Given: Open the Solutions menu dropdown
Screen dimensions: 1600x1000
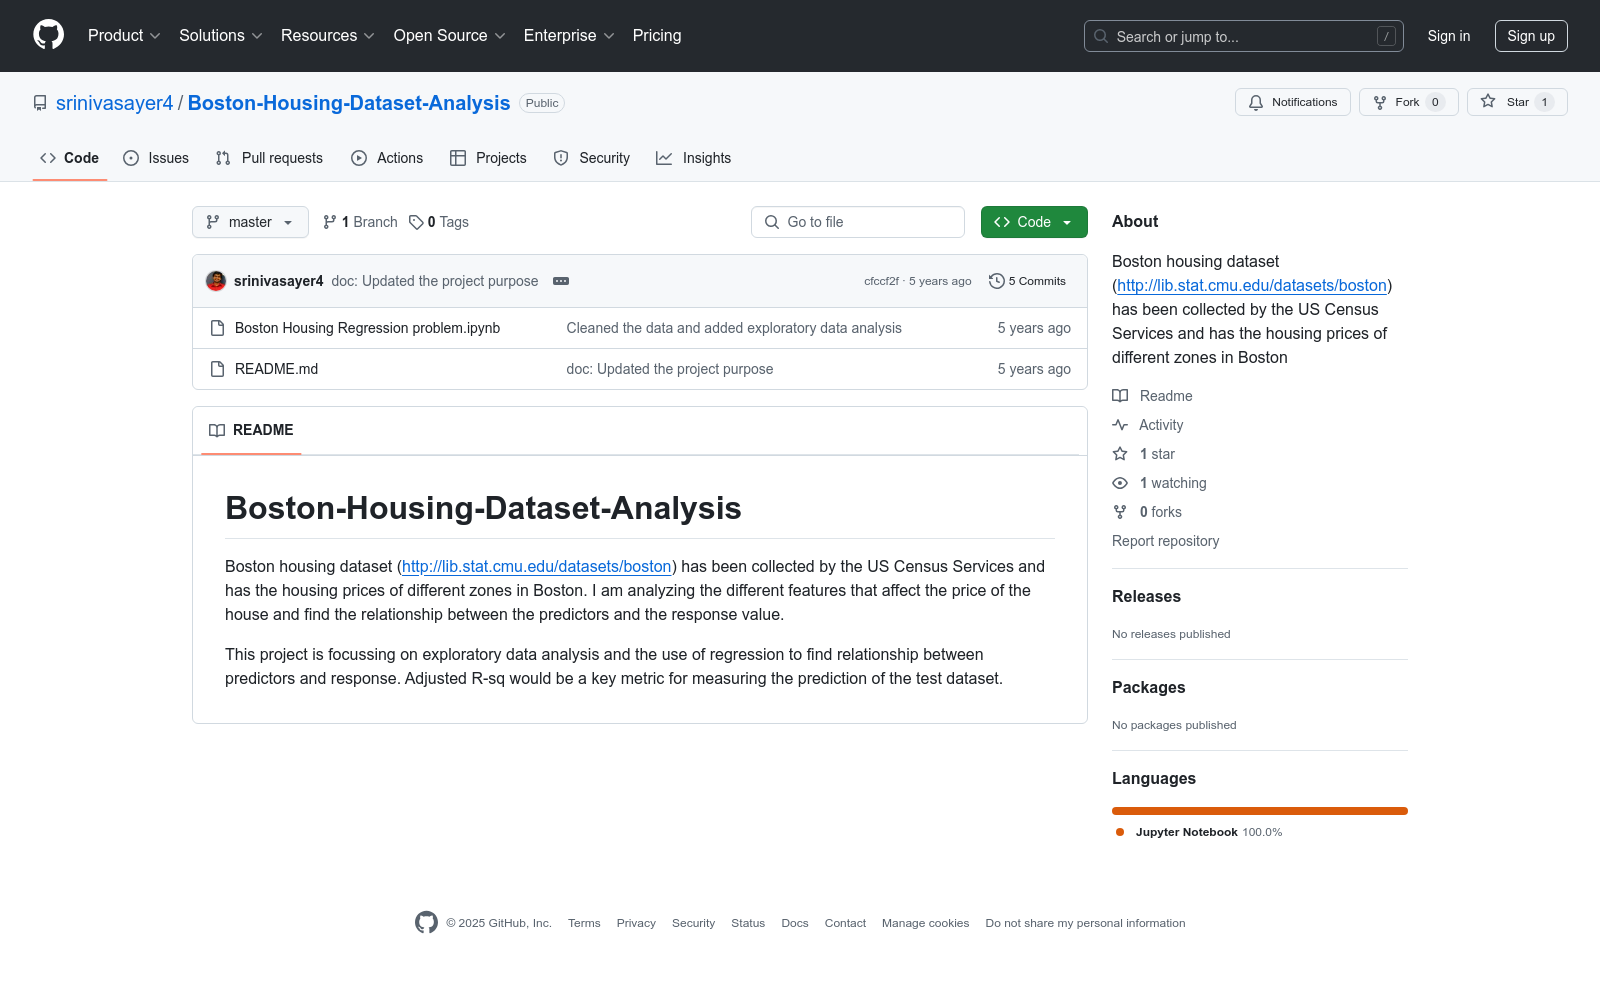Looking at the screenshot, I should pyautogui.click(x=221, y=35).
